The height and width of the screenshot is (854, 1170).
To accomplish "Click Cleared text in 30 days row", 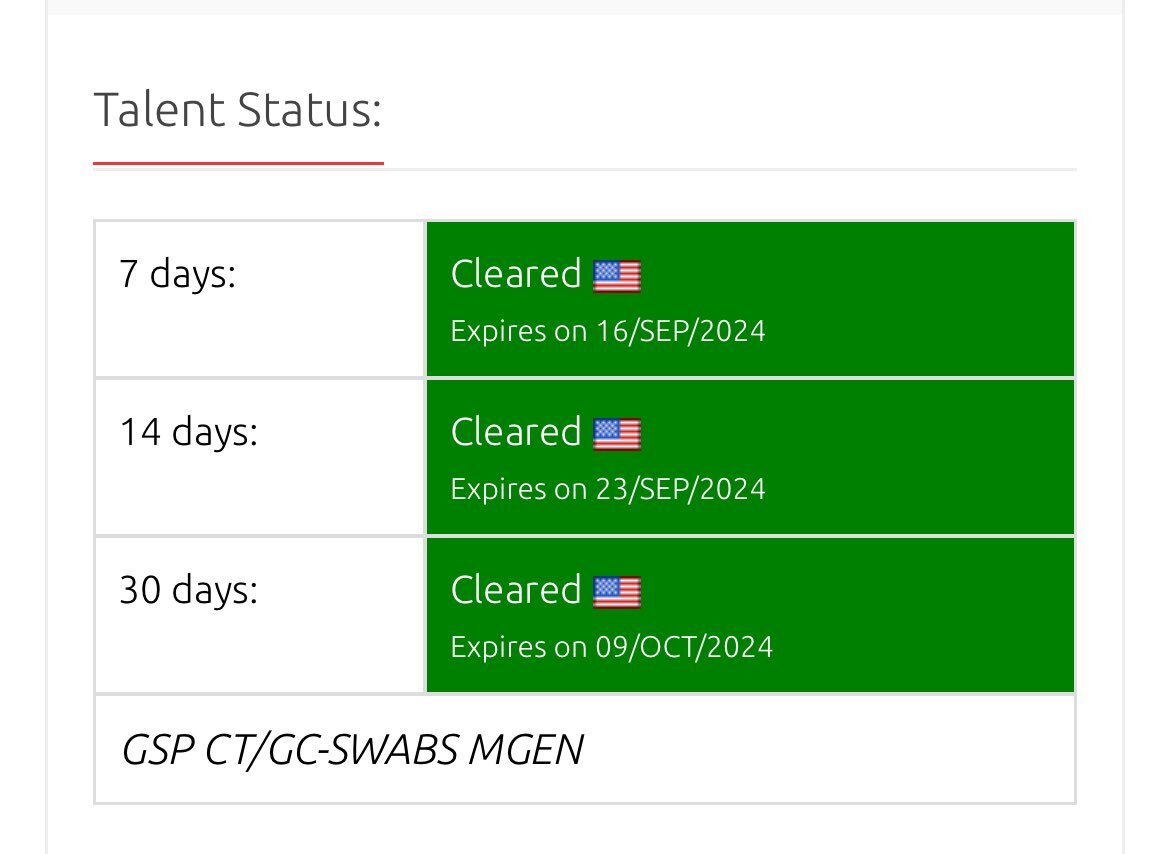I will [x=516, y=590].
